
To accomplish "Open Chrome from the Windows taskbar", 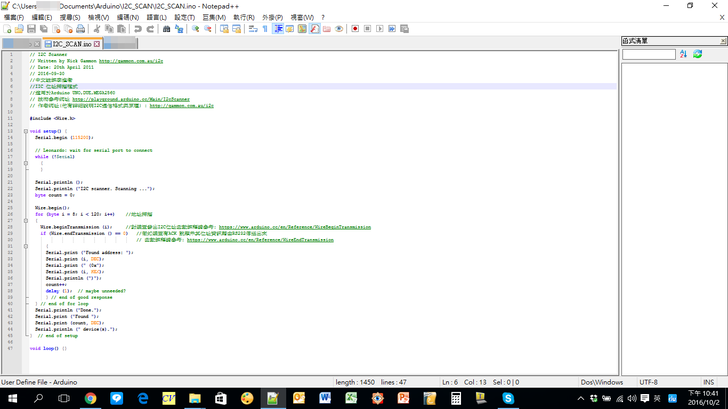I will 90,398.
